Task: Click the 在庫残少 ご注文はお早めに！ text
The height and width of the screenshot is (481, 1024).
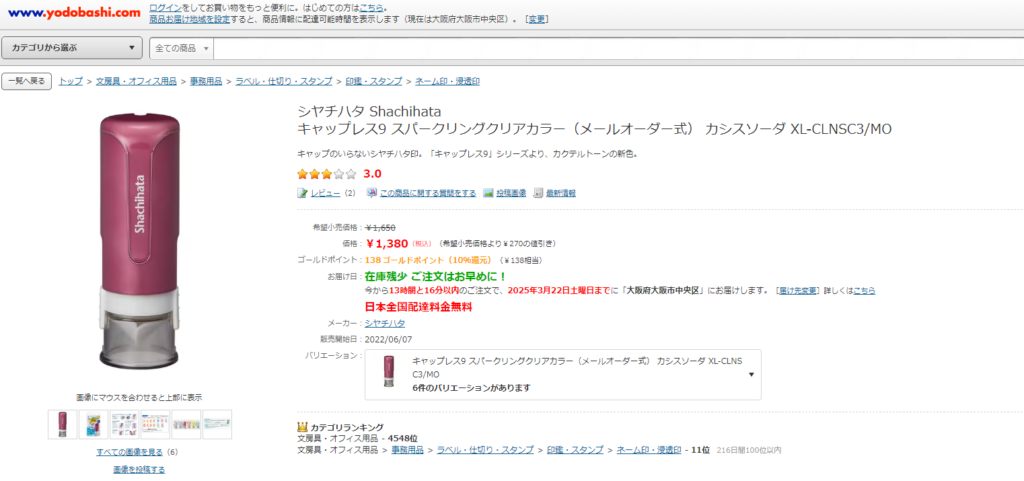Action: point(436,276)
